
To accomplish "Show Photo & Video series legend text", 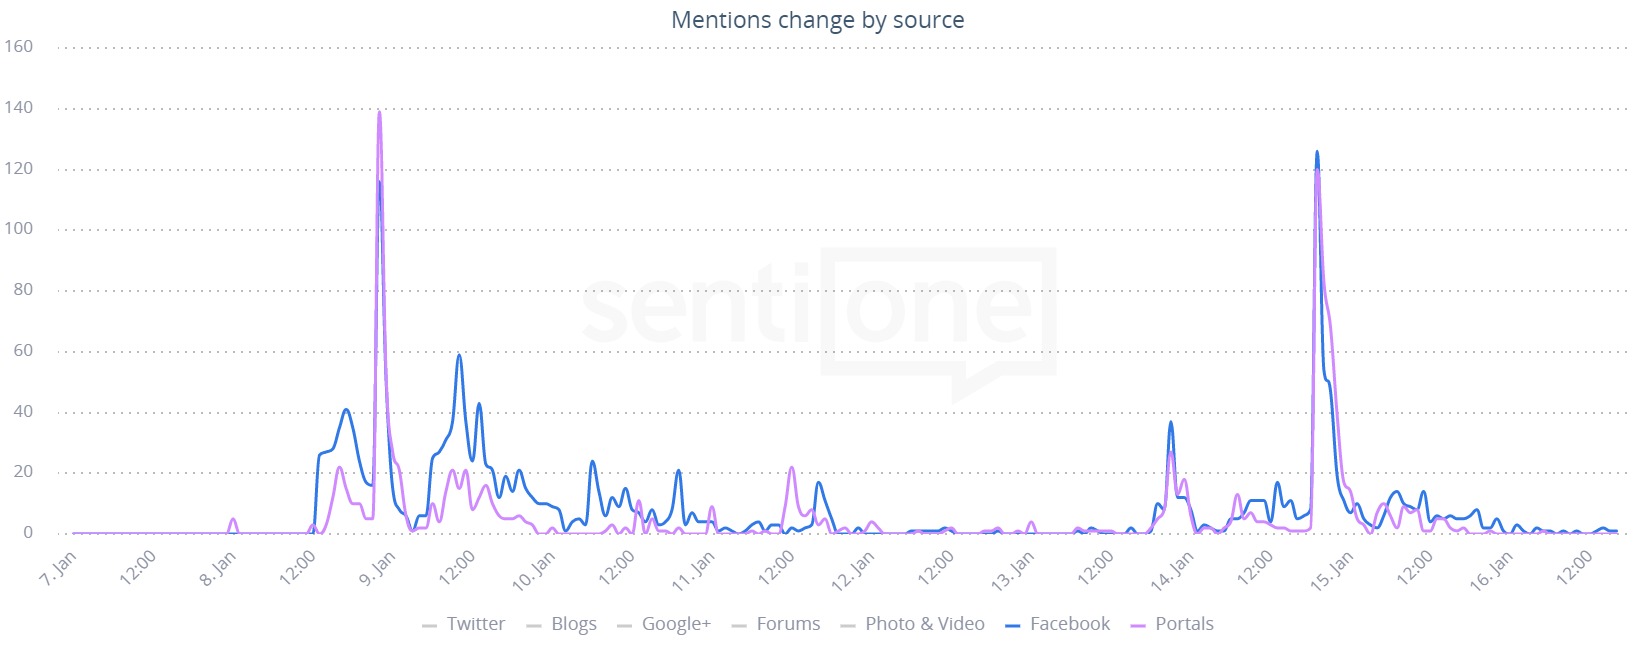I will 925,624.
